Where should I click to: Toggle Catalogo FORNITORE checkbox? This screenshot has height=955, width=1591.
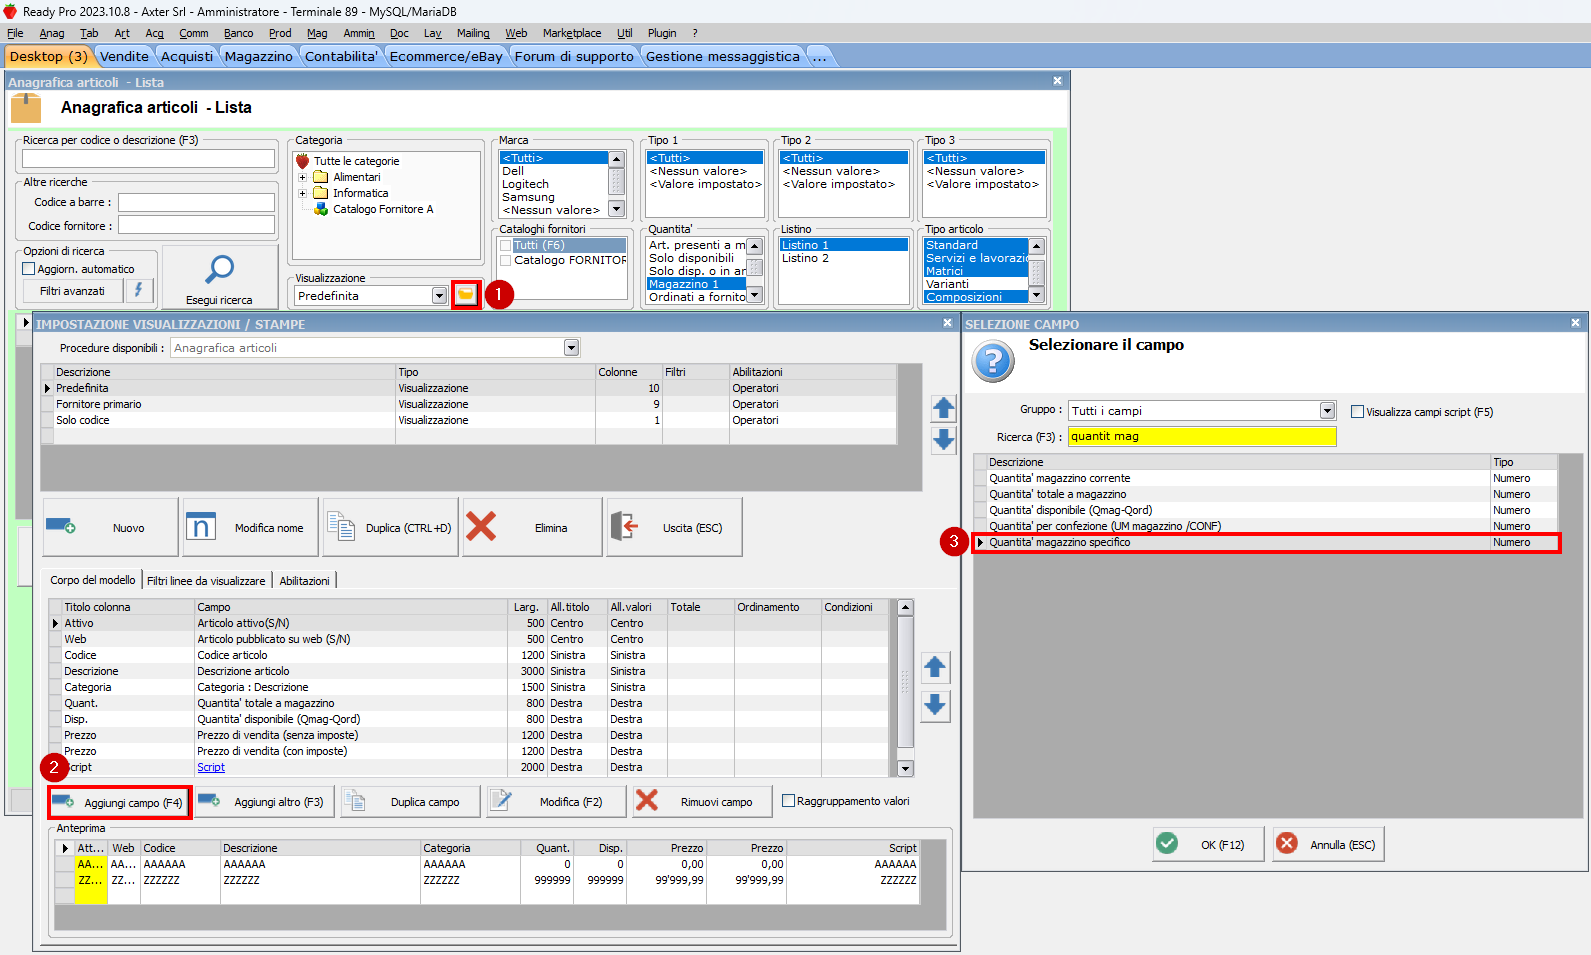[505, 260]
